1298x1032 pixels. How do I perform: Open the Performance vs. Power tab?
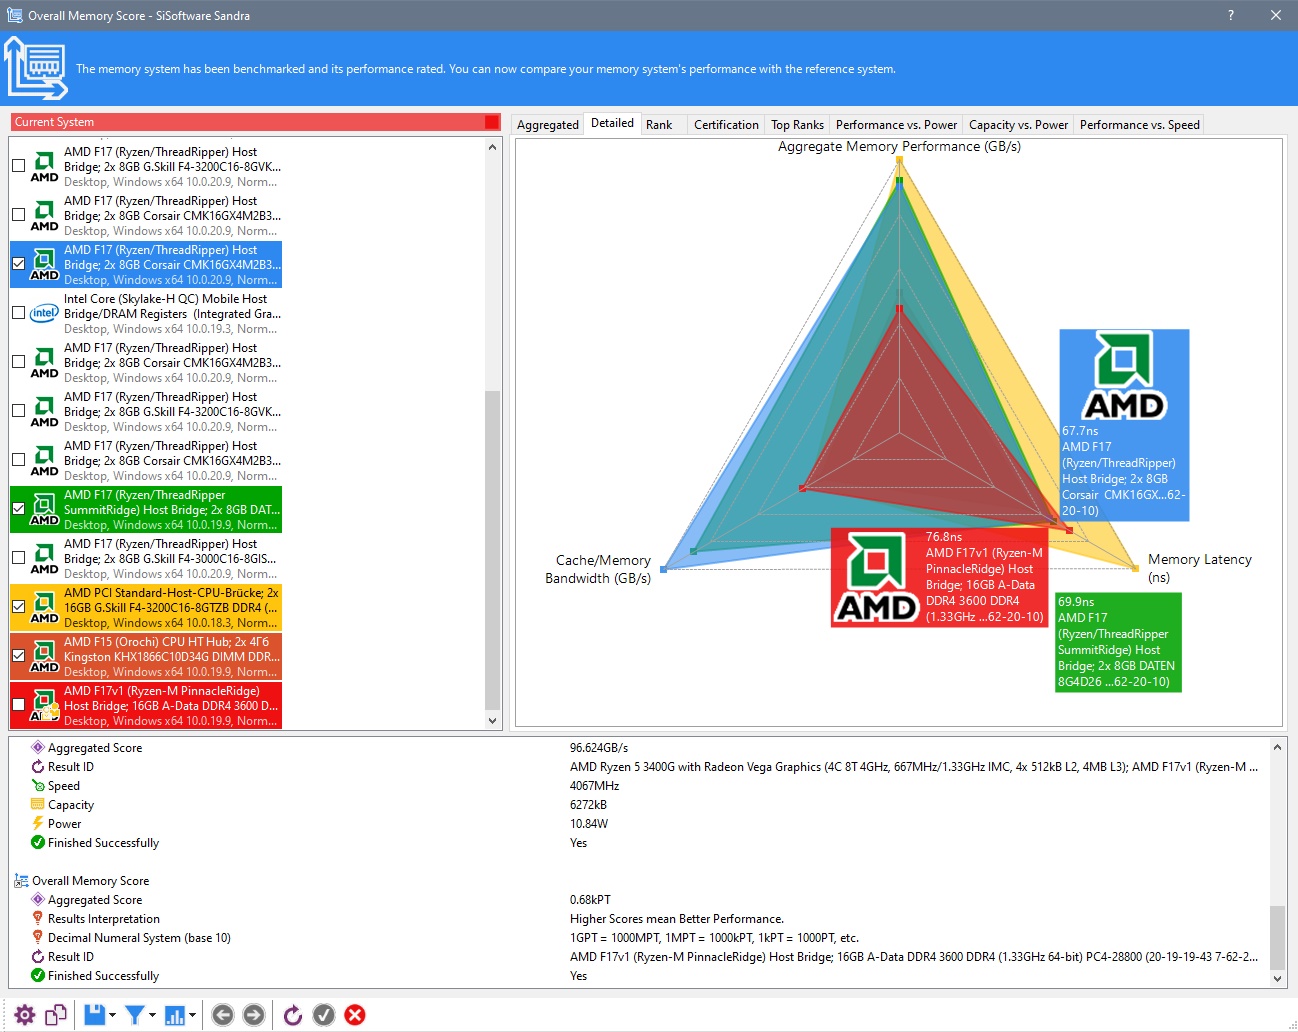[896, 125]
